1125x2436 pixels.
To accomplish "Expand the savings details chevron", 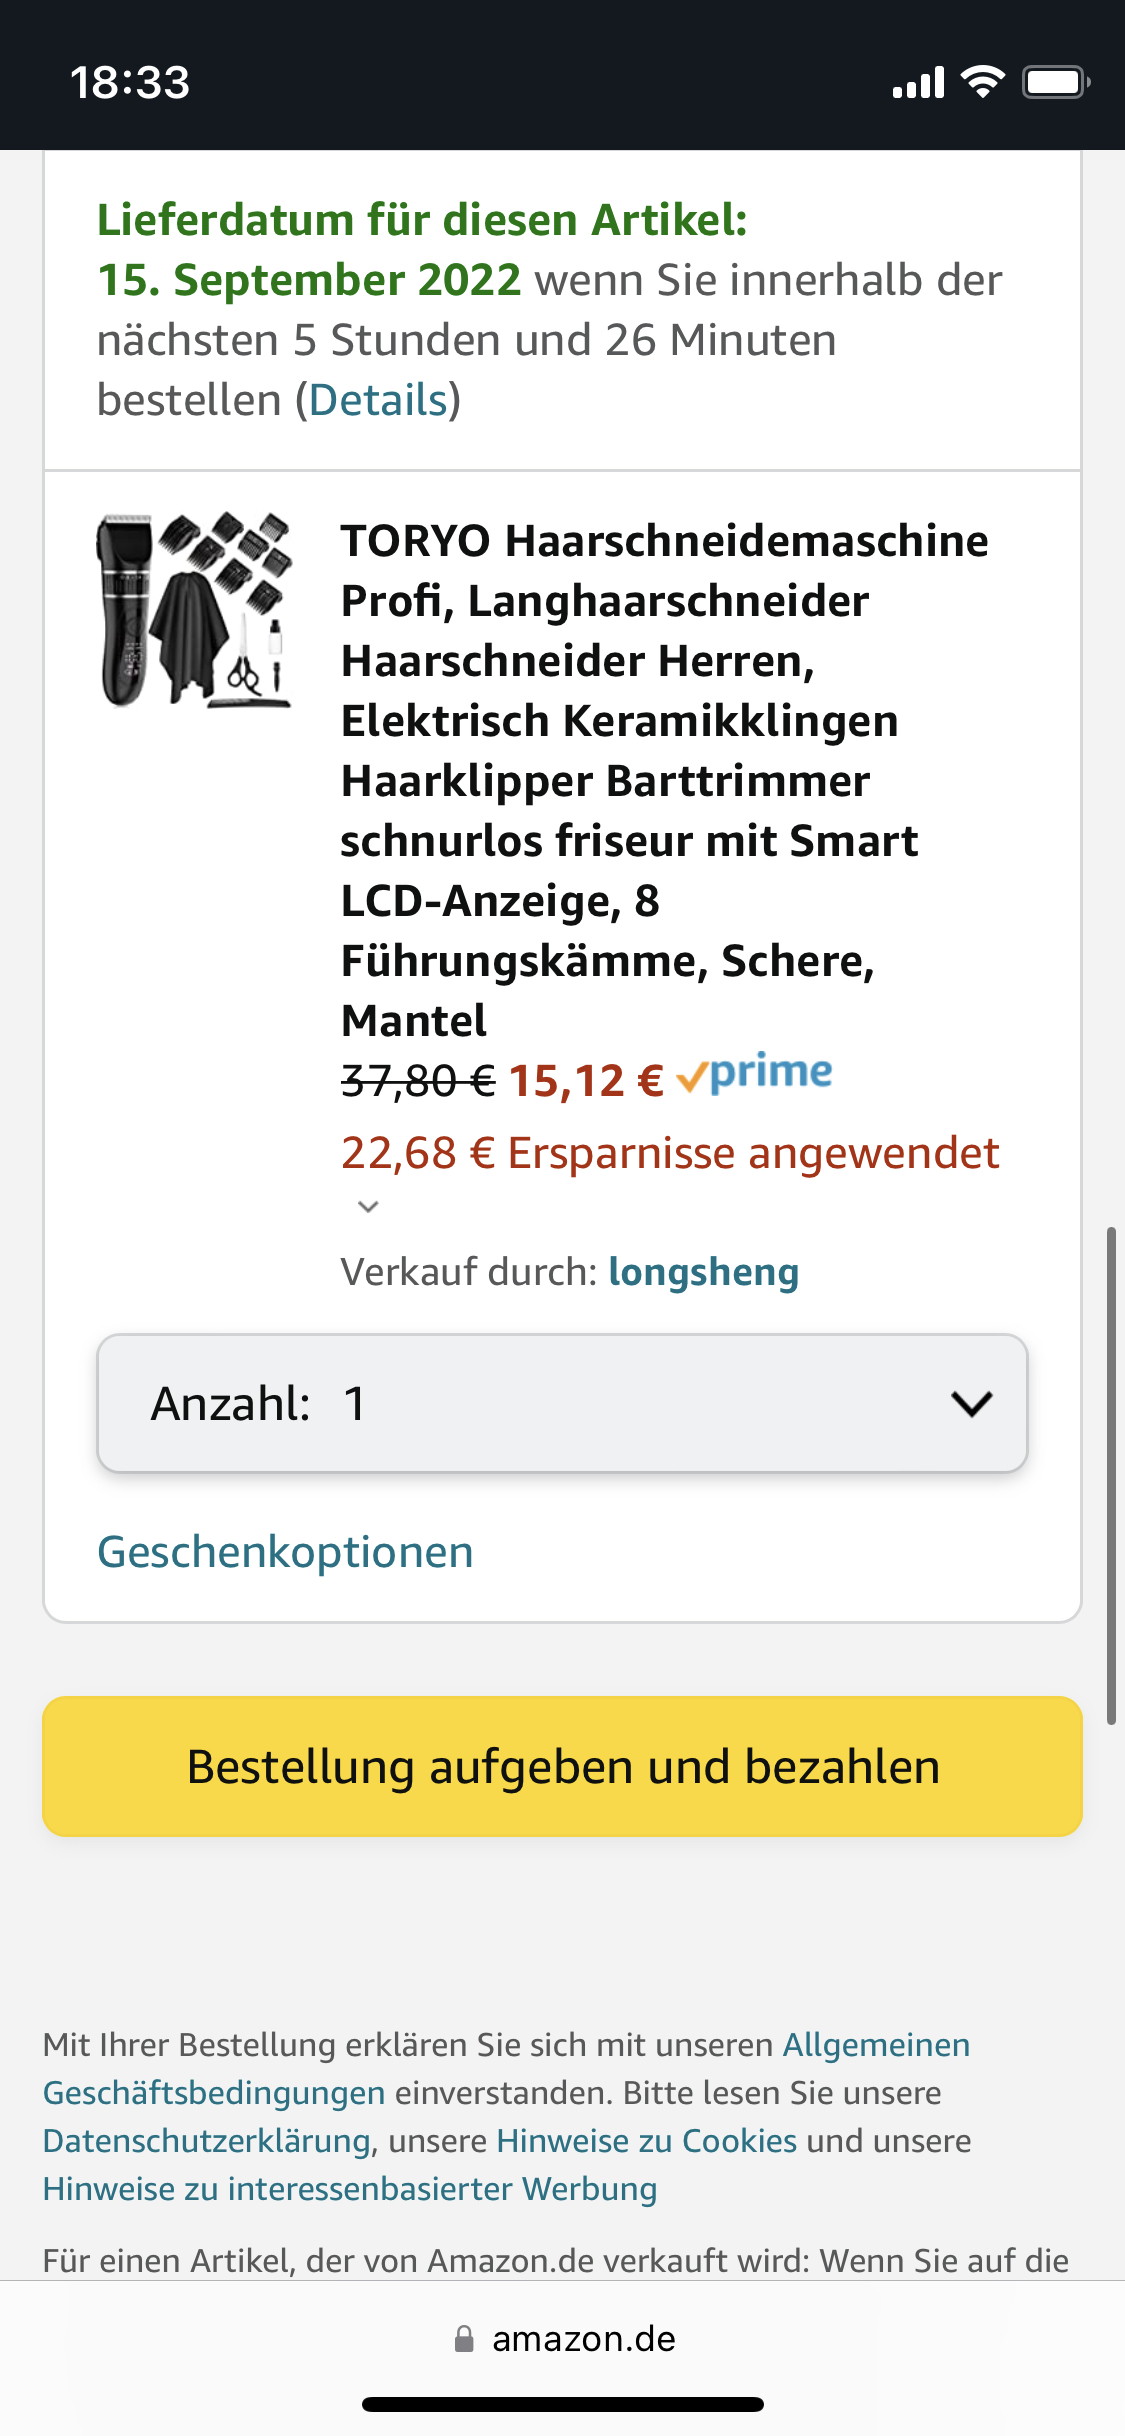I will 368,1206.
